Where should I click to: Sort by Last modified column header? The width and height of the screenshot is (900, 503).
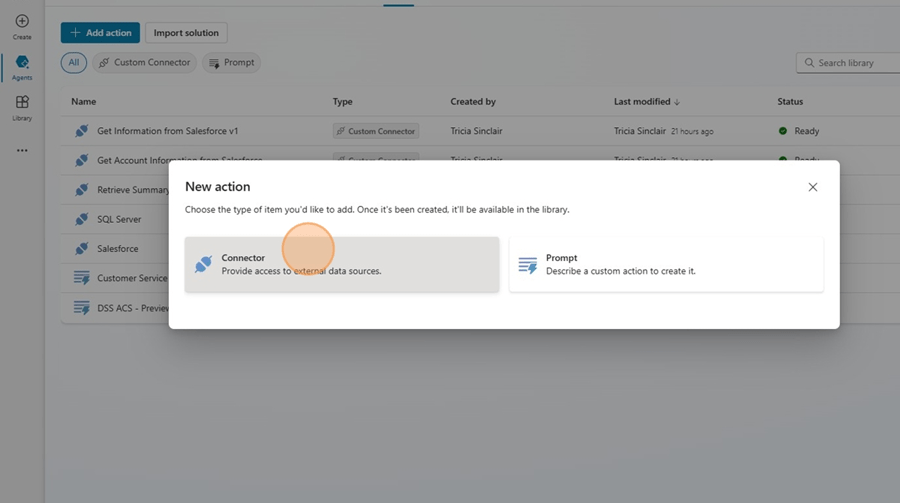646,102
